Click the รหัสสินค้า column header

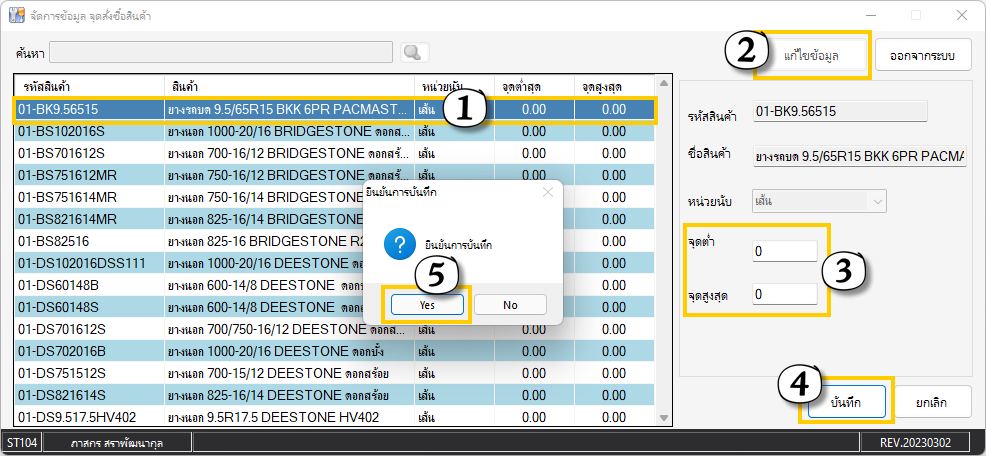tap(89, 86)
